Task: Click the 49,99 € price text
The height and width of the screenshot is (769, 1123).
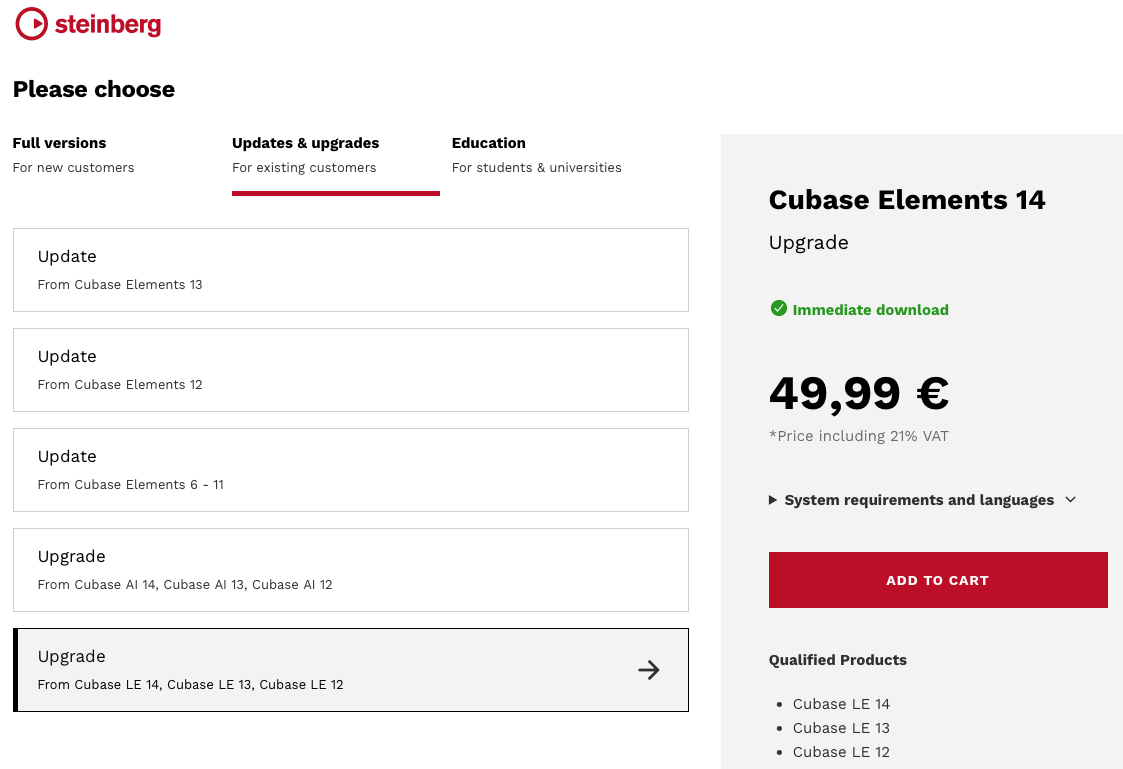Action: [x=858, y=393]
